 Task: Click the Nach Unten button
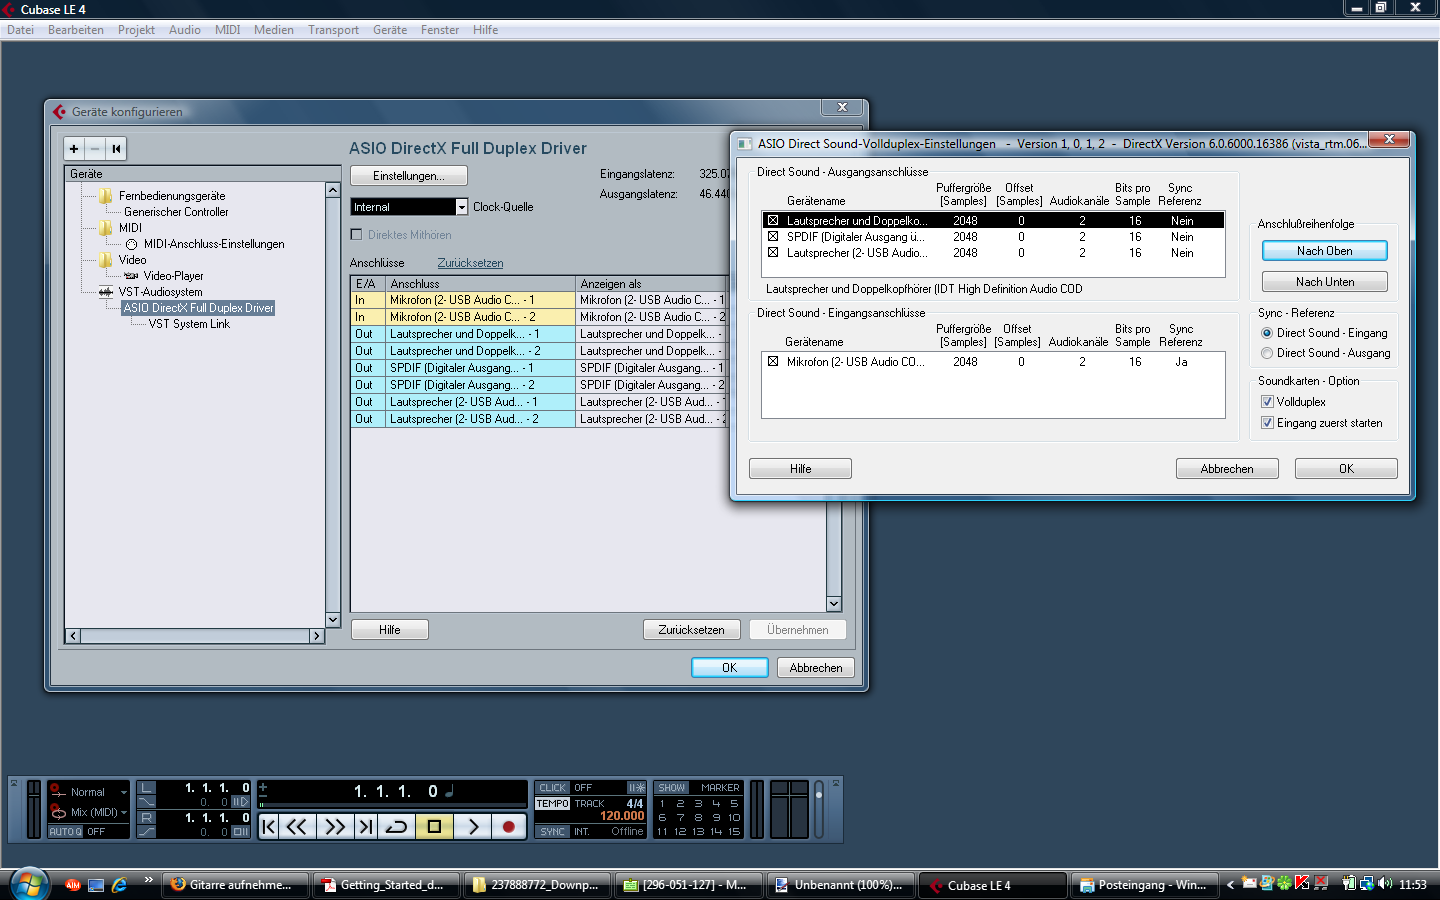(x=1324, y=282)
